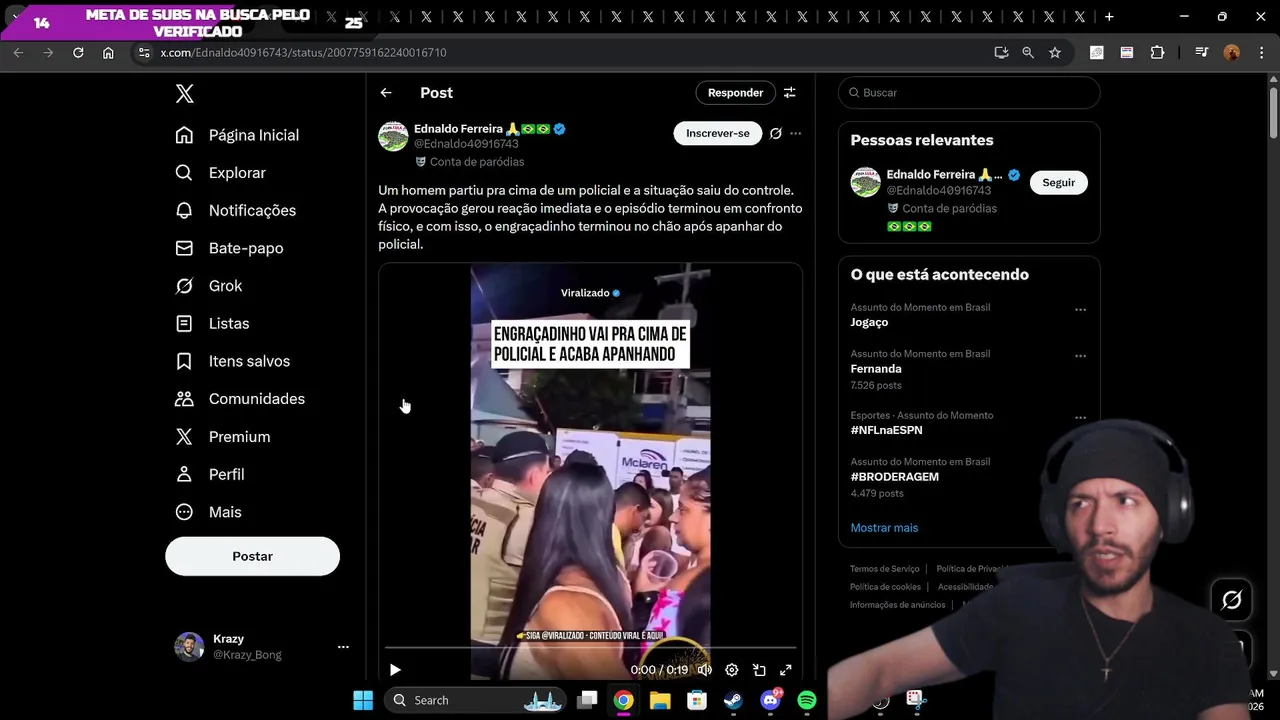Bookmark this page with the star
This screenshot has height=720, width=1280.
click(x=1055, y=52)
